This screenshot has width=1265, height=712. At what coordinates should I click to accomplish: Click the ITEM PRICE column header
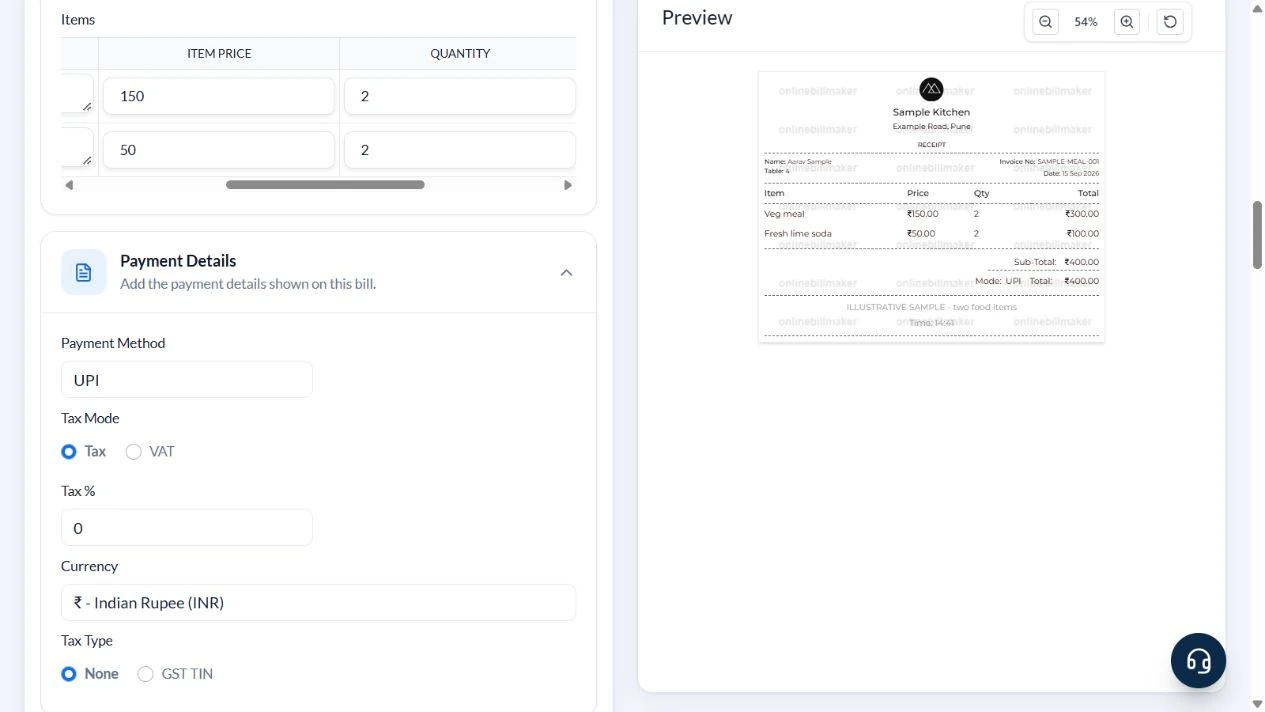coord(219,54)
